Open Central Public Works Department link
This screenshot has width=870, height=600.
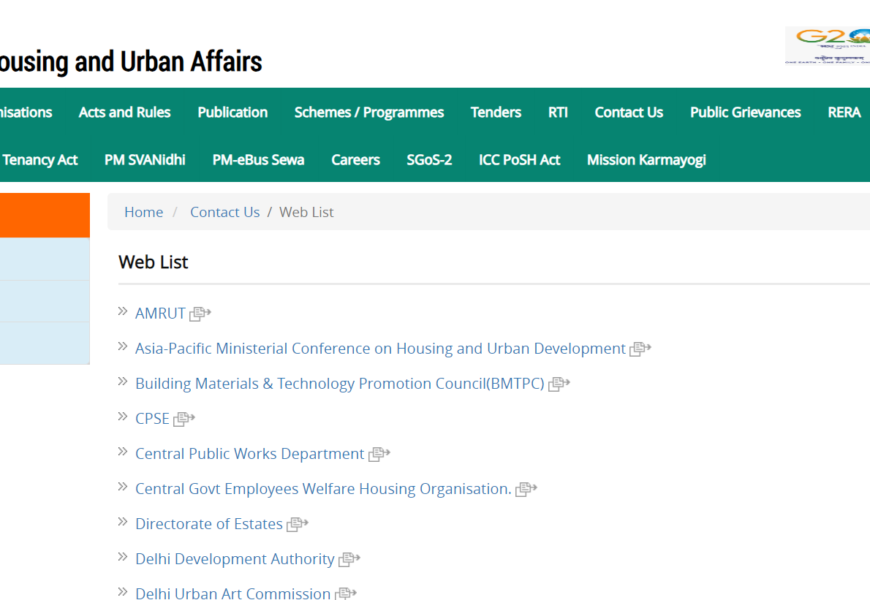[250, 454]
